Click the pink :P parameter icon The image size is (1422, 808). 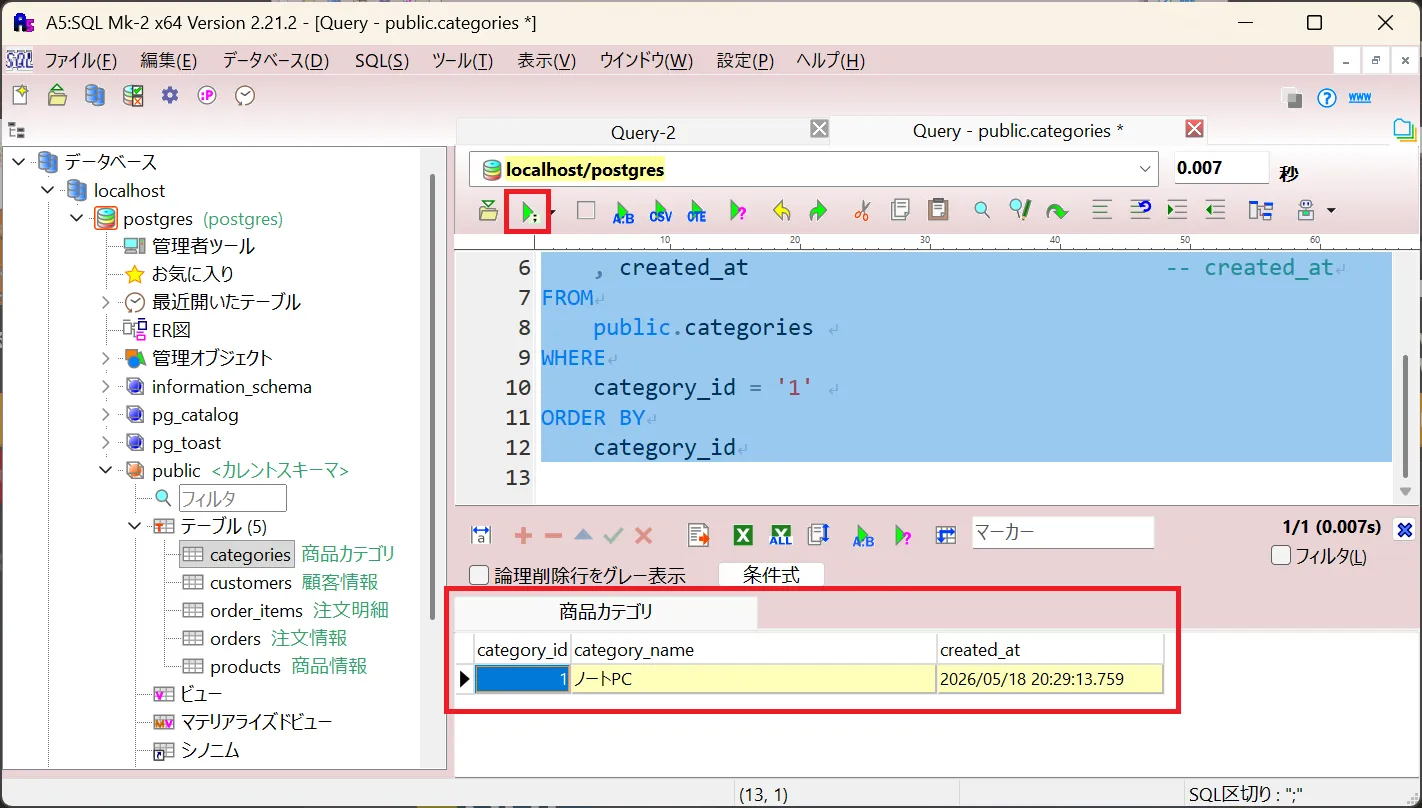tap(207, 95)
